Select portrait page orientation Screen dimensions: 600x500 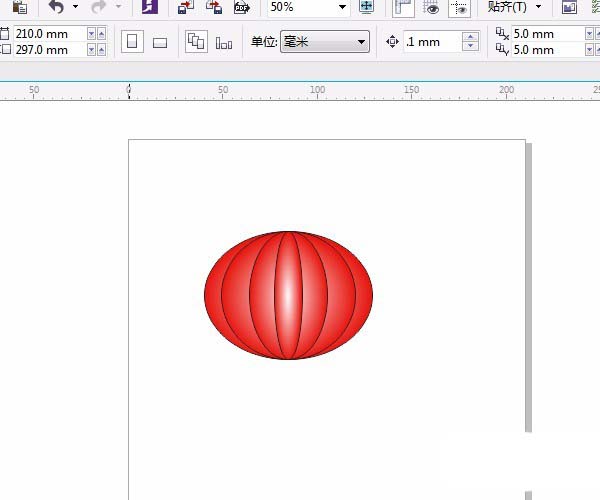132,41
